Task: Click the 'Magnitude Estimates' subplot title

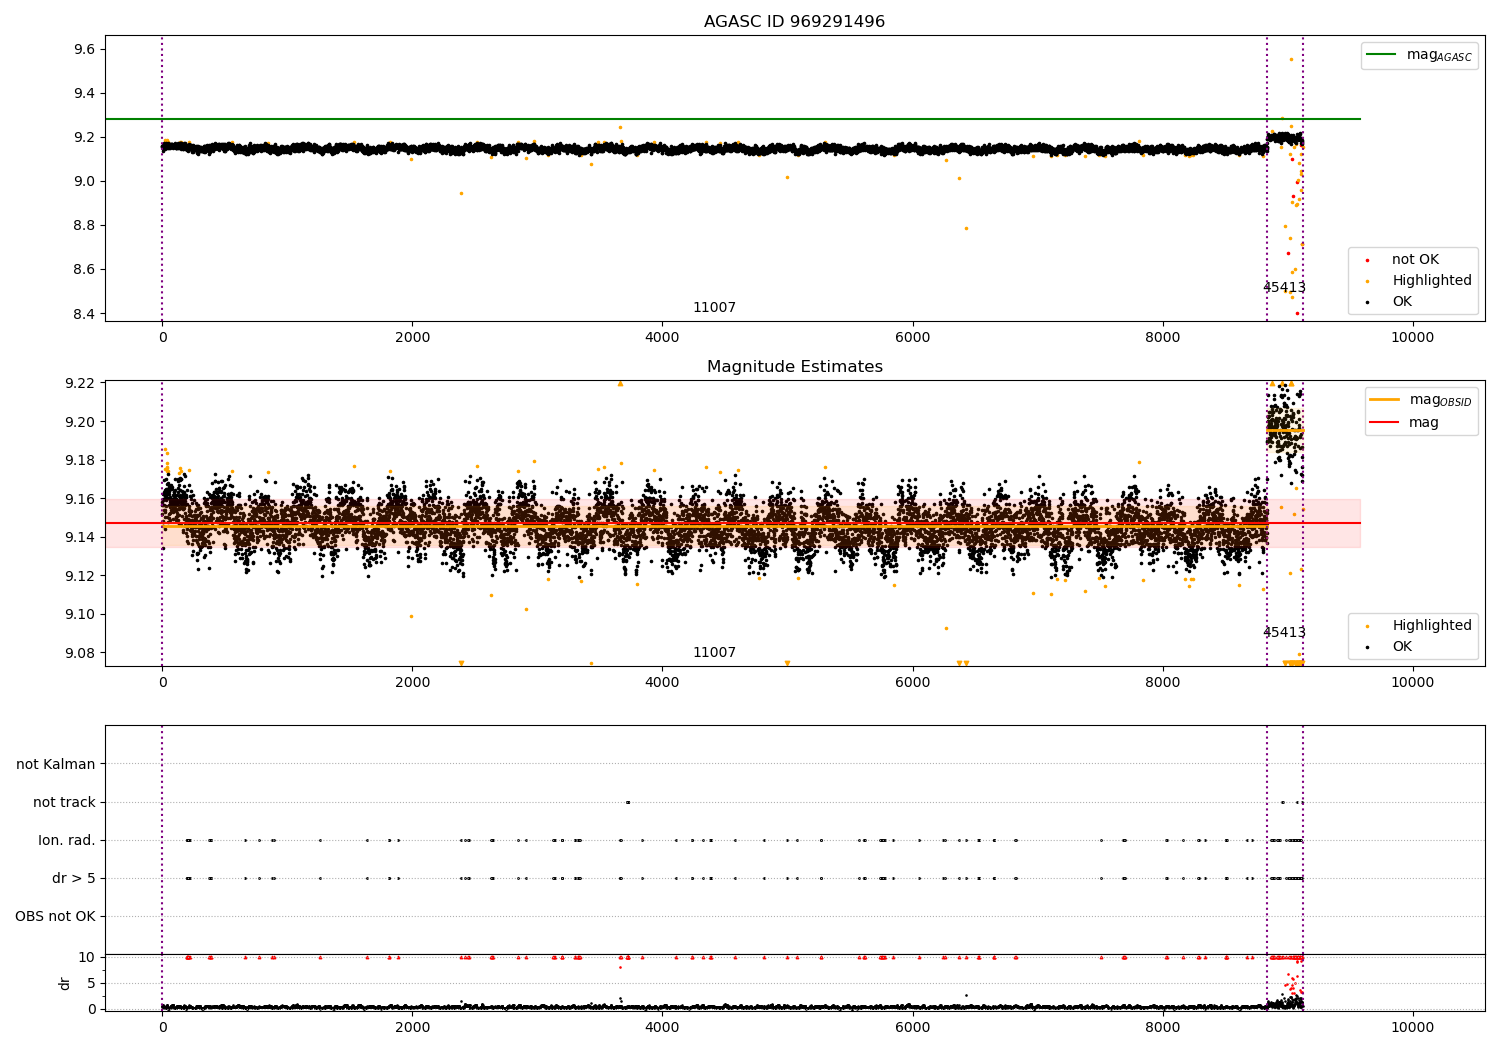Action: tap(794, 367)
